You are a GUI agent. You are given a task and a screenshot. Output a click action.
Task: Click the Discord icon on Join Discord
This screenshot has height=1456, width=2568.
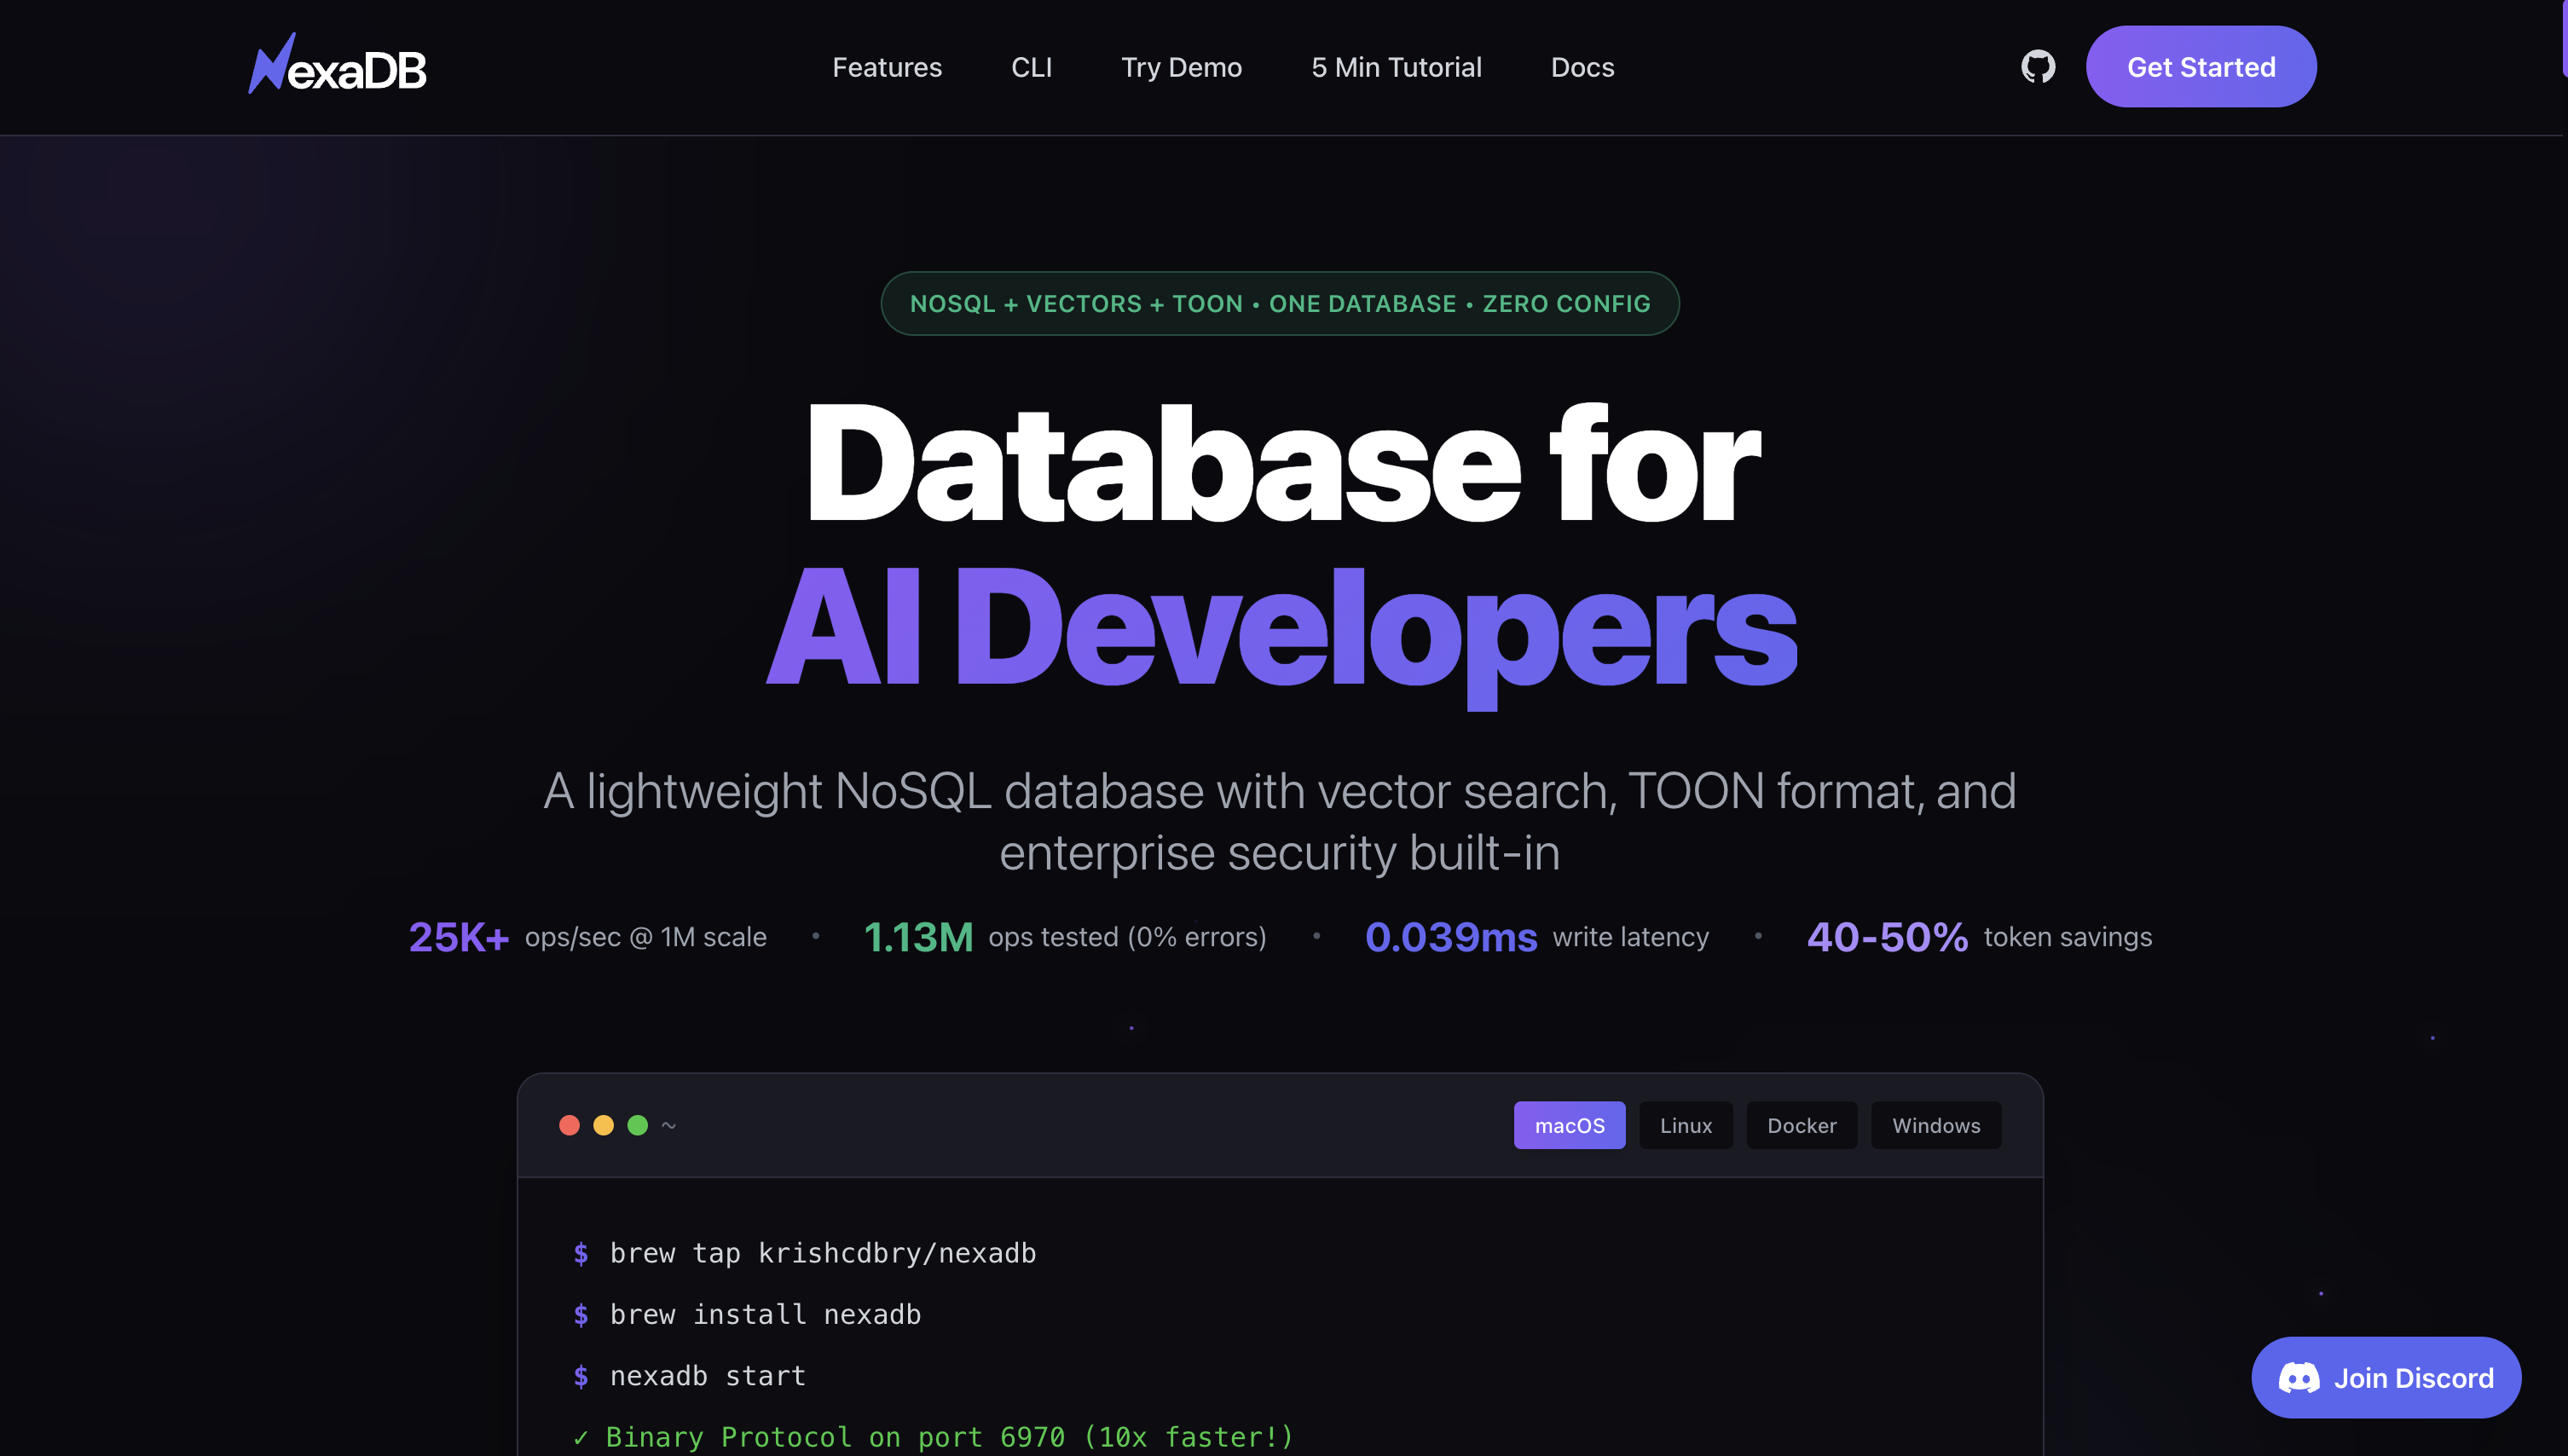point(2300,1377)
